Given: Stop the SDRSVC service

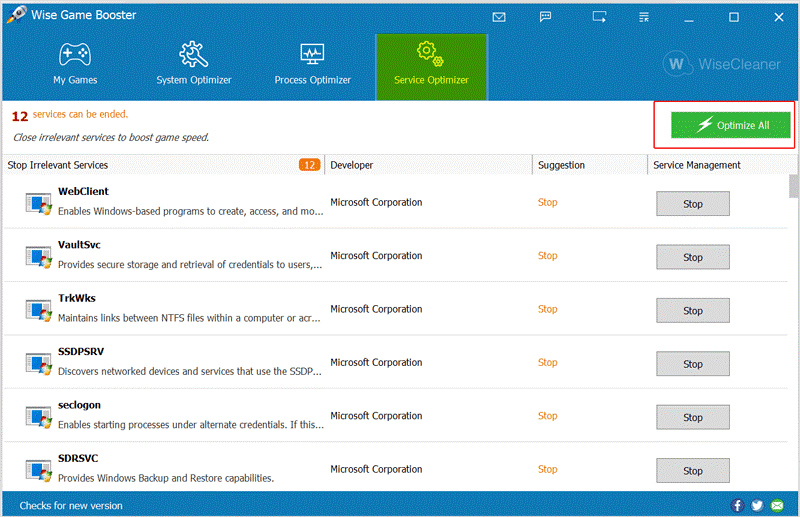Looking at the screenshot, I should coord(693,471).
